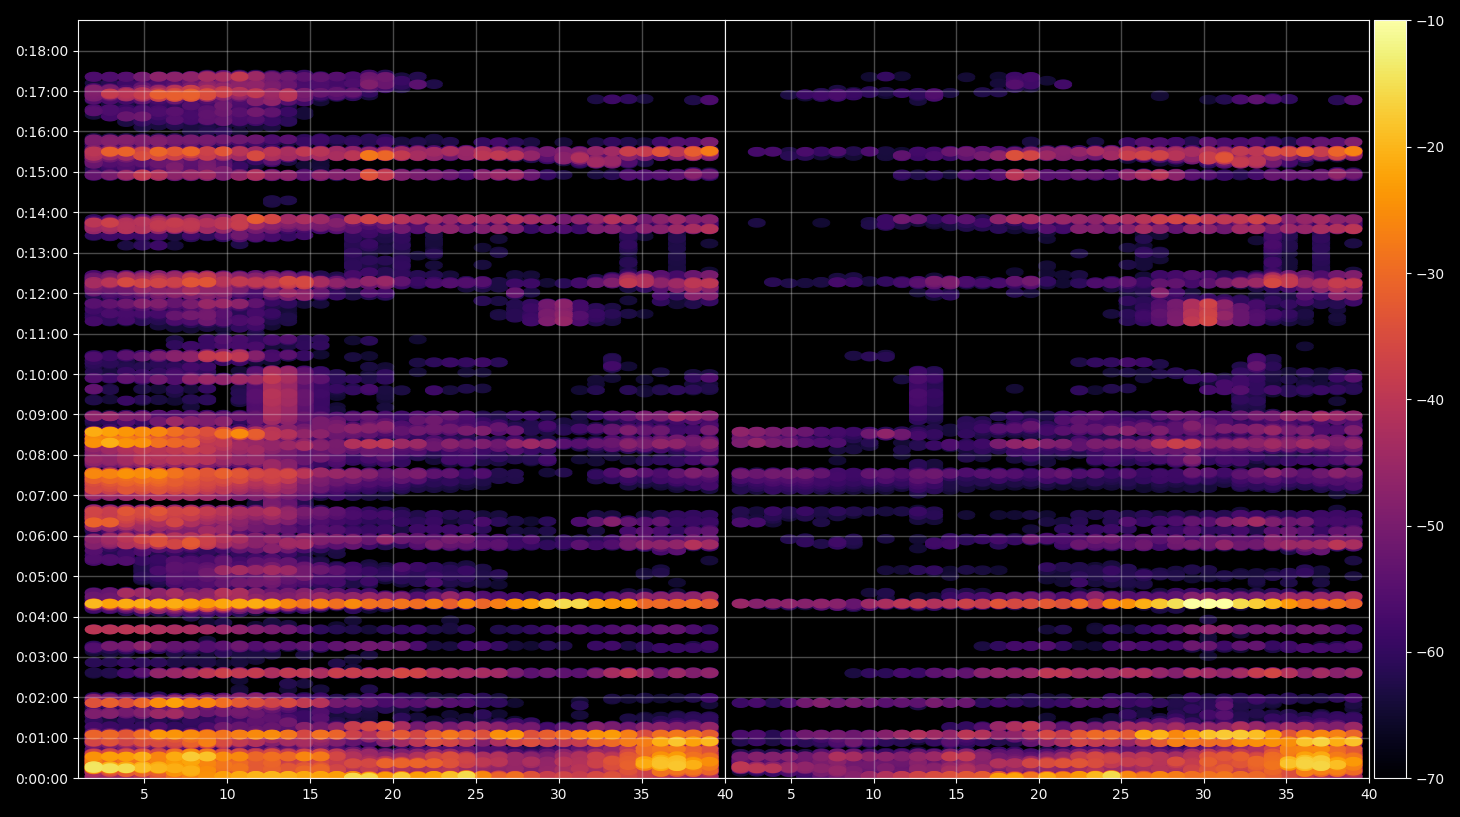
Task: Click the −70 colorbar tick label
Action: coord(1431,778)
